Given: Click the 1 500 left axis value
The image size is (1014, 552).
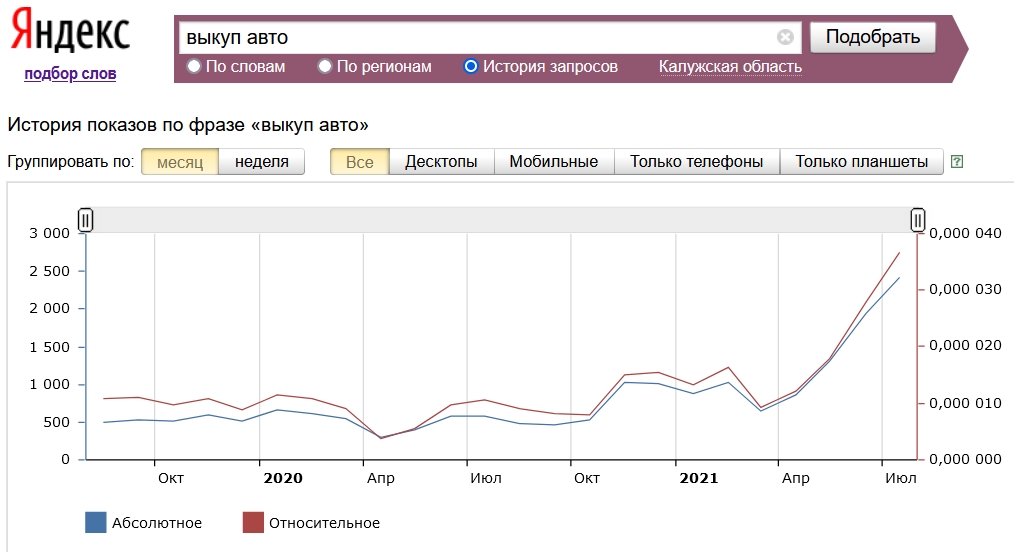Looking at the screenshot, I should coord(49,347).
